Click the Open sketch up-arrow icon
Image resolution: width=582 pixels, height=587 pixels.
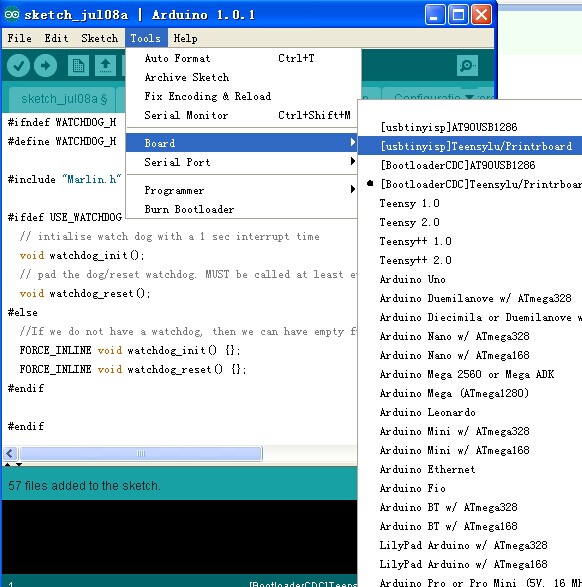(105, 66)
